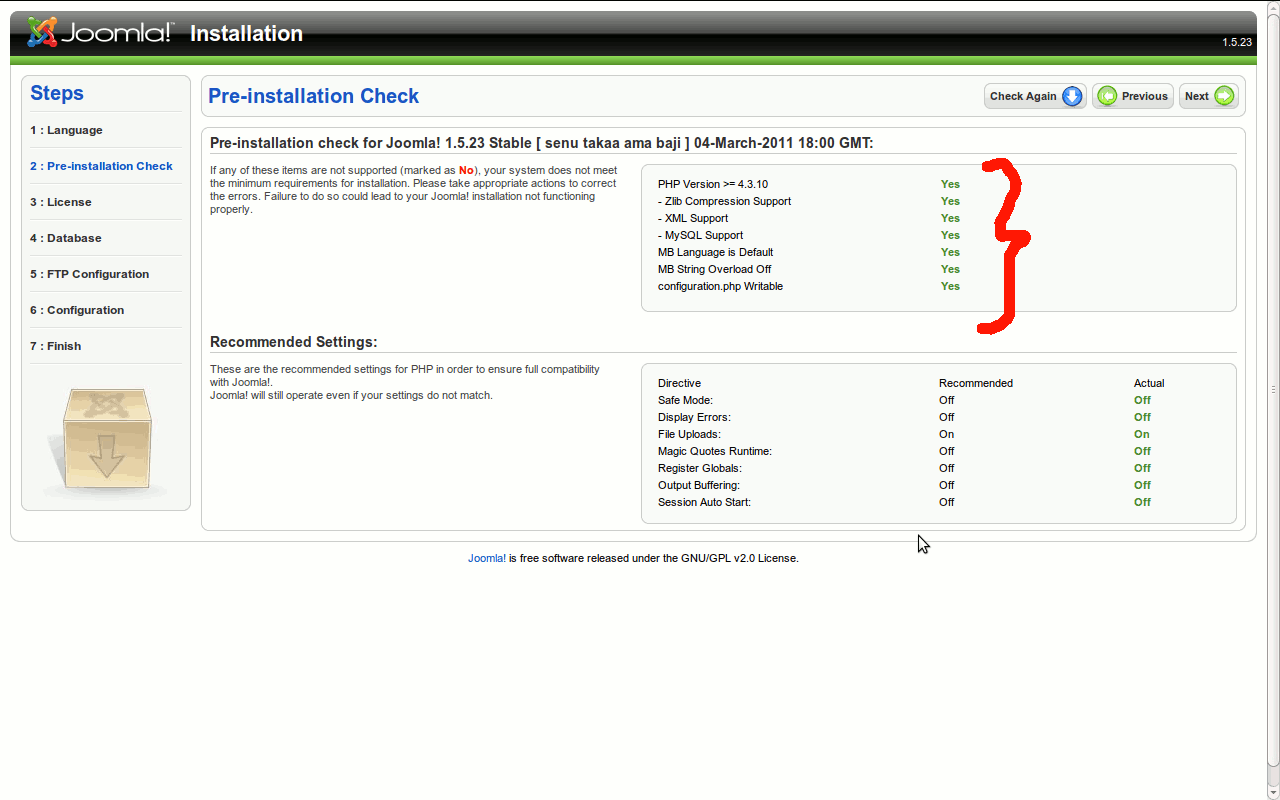Click the PHP Version >= 4.3.10 row
The width and height of the screenshot is (1280, 800).
[x=809, y=184]
